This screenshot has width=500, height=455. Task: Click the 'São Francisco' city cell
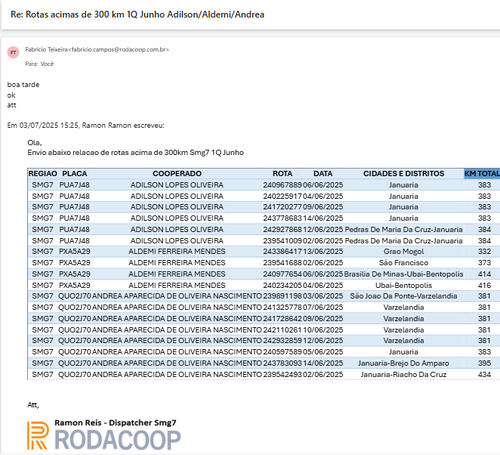(404, 263)
